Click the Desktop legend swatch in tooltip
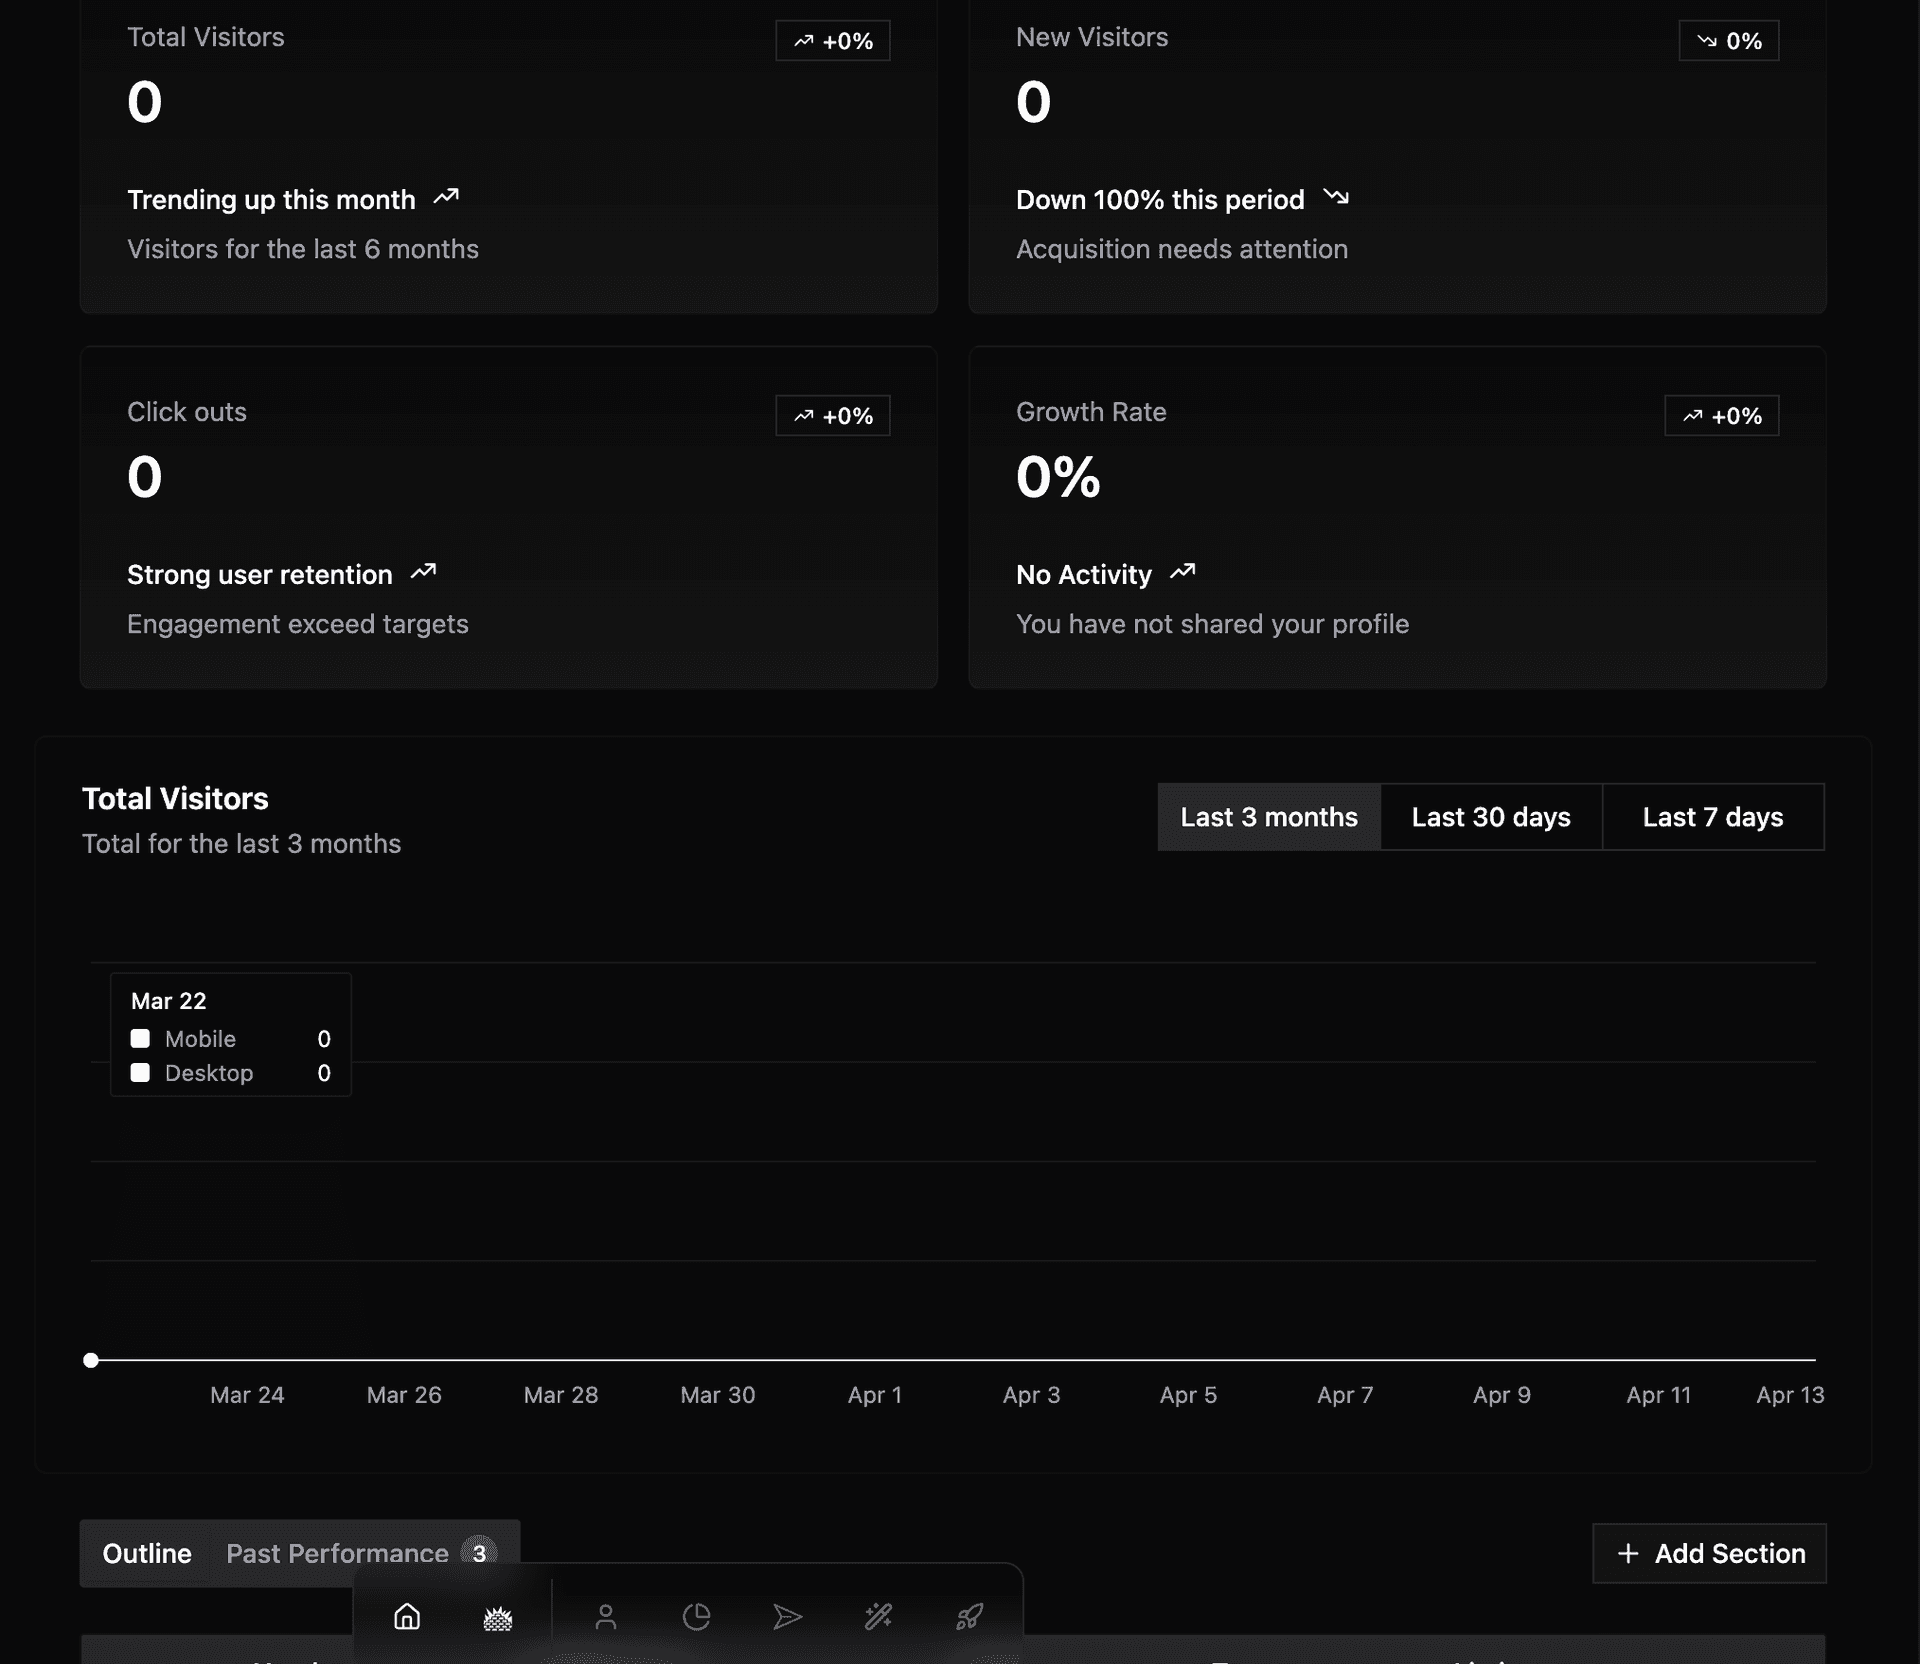This screenshot has height=1664, width=1920. 140,1073
